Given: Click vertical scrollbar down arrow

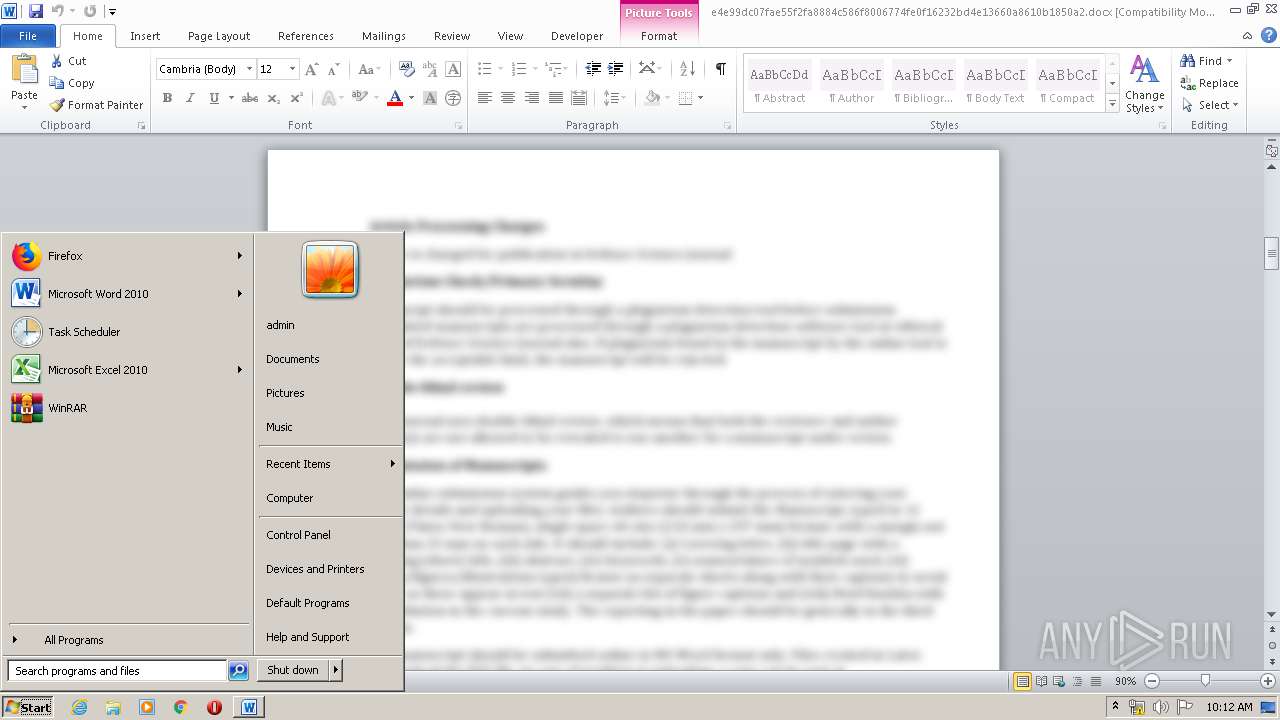Looking at the screenshot, I should pos(1271,614).
